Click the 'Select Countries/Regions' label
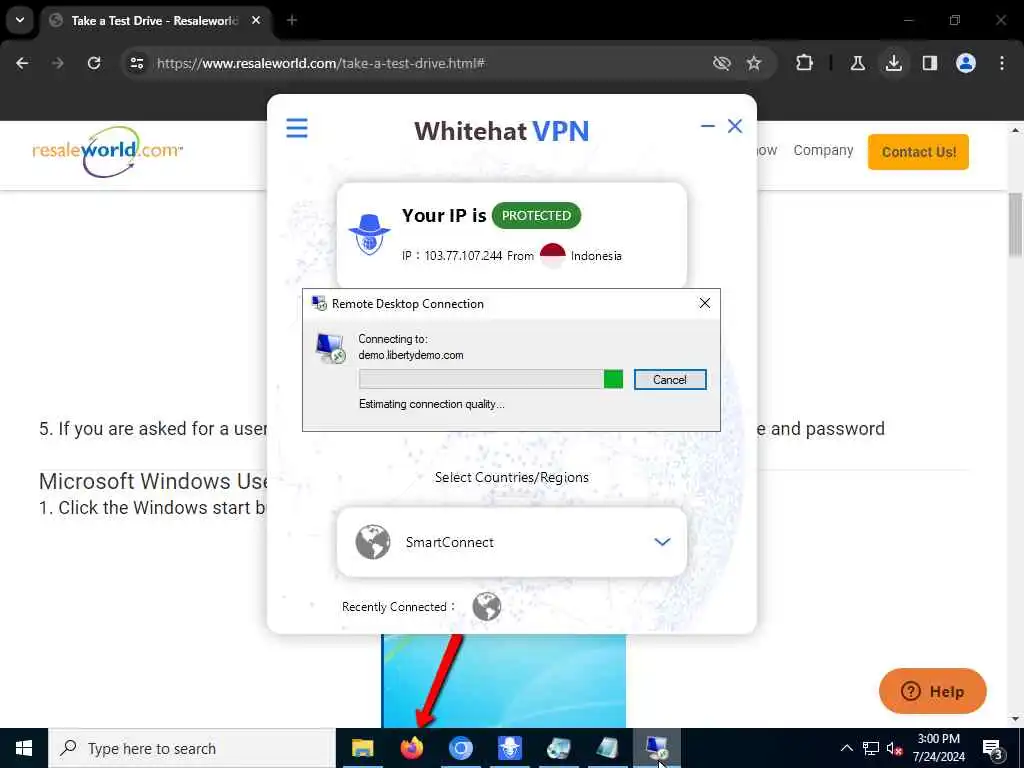The image size is (1024, 768). point(511,477)
